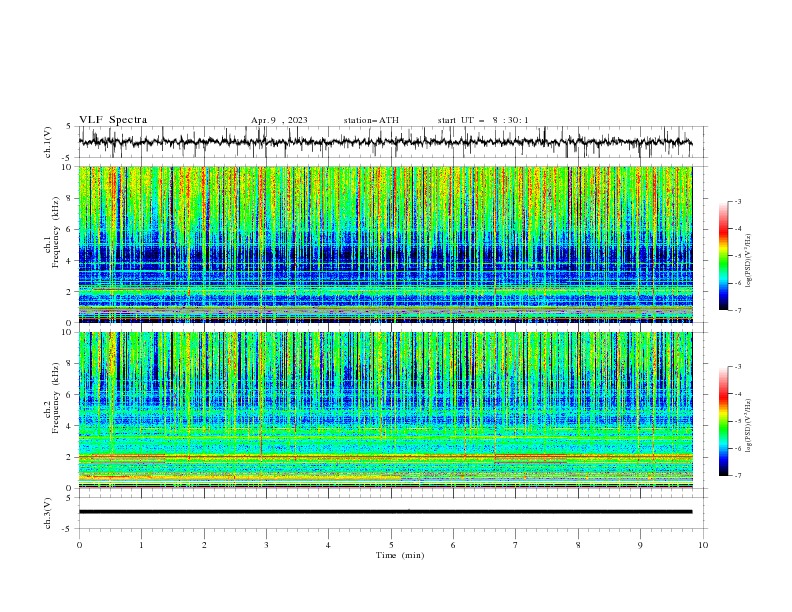The width and height of the screenshot is (792, 612).
Task: Click the ch.2 colorbar "log(PSD)(V²/Hz)" label
Action: 748,426
